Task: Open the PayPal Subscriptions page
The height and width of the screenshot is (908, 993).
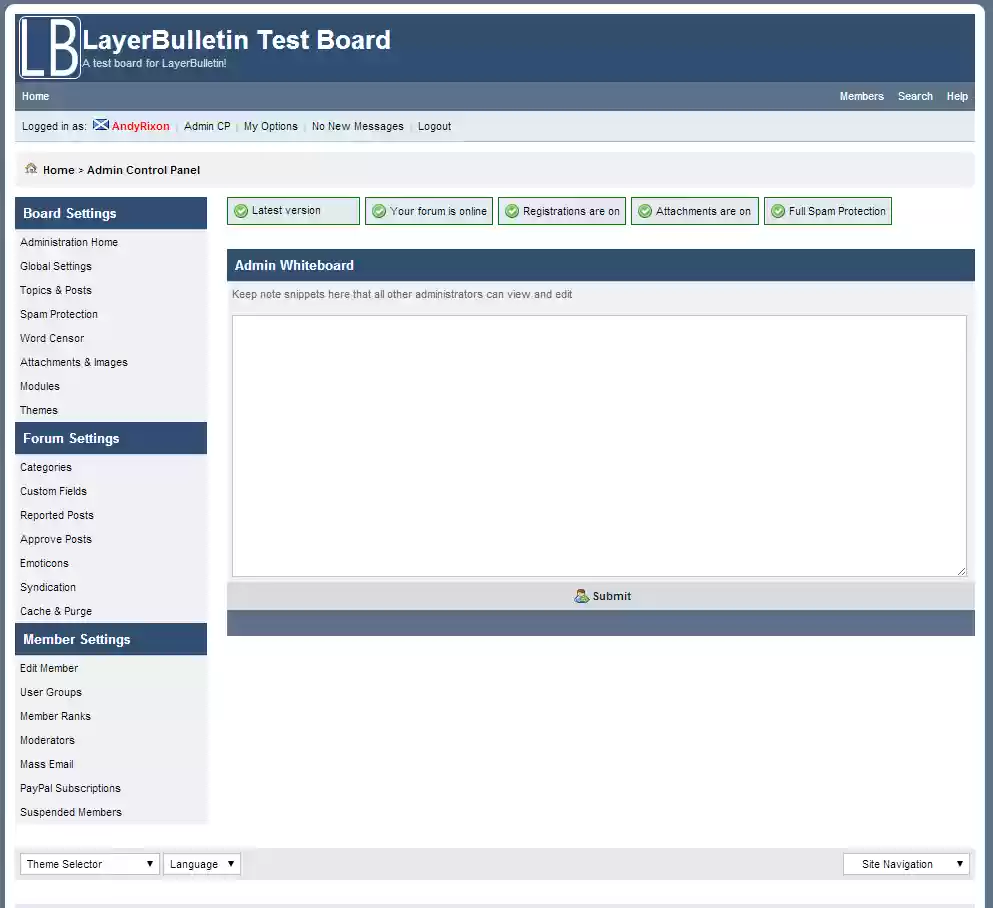Action: pos(70,788)
